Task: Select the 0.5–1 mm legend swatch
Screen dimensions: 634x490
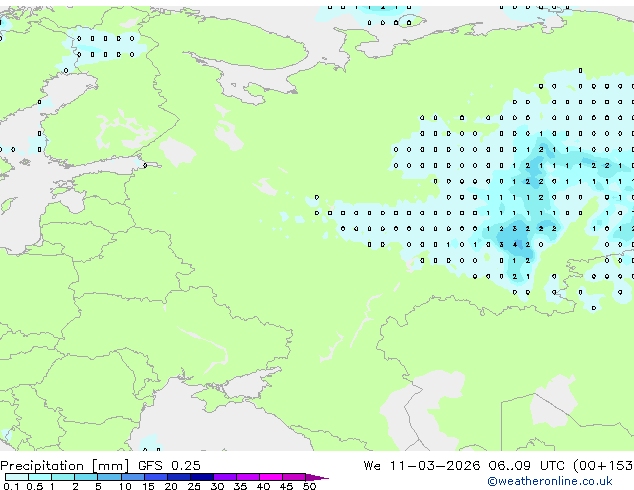Action: (40, 477)
